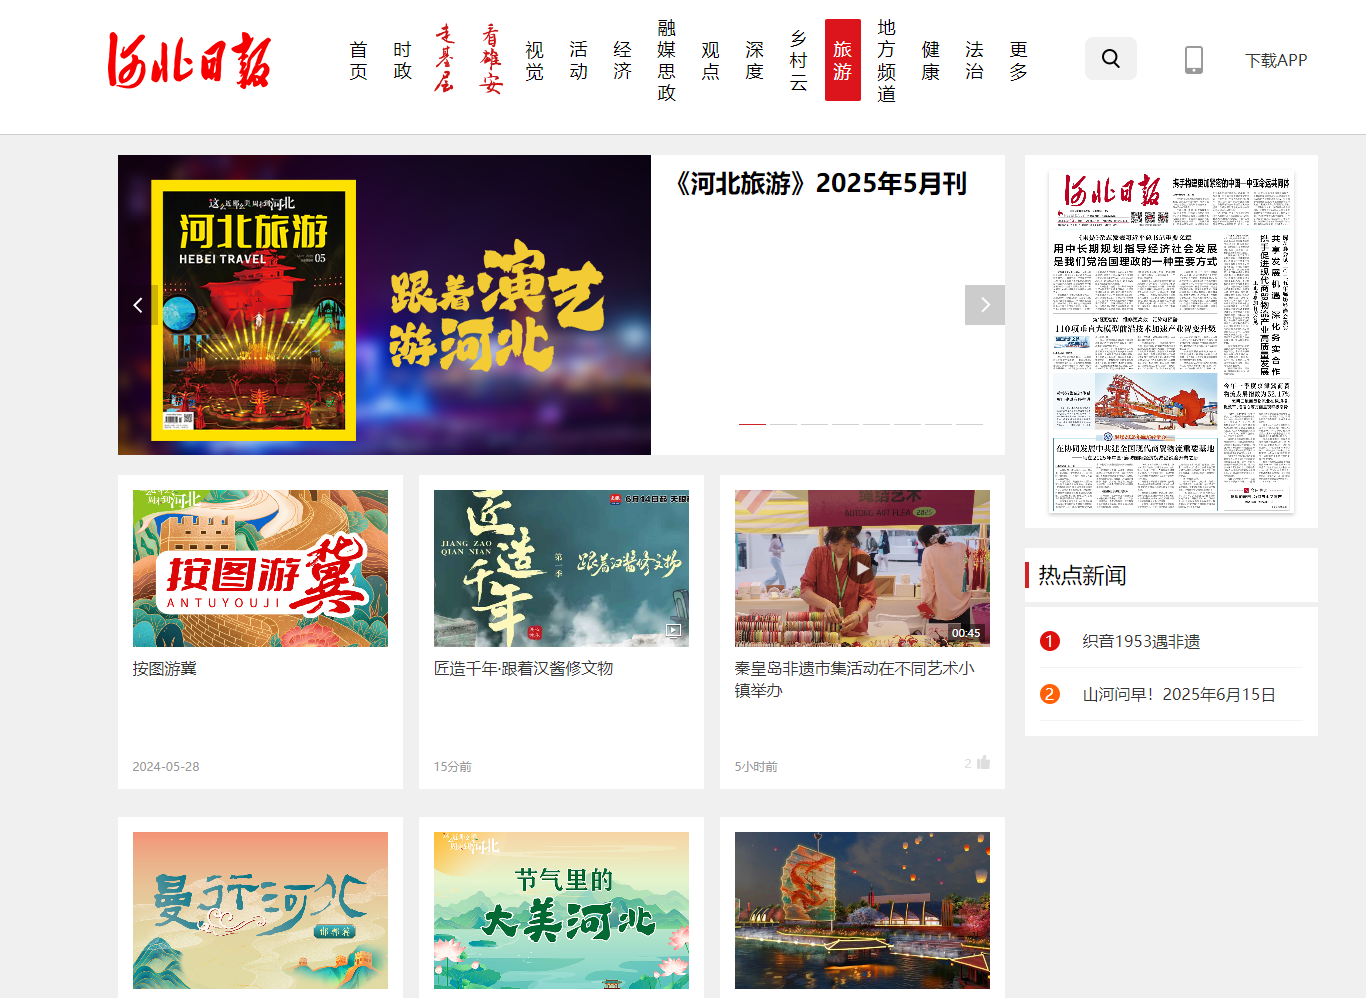This screenshot has width=1366, height=998.
Task: Open the 地方频道 nav item
Action: click(x=887, y=60)
